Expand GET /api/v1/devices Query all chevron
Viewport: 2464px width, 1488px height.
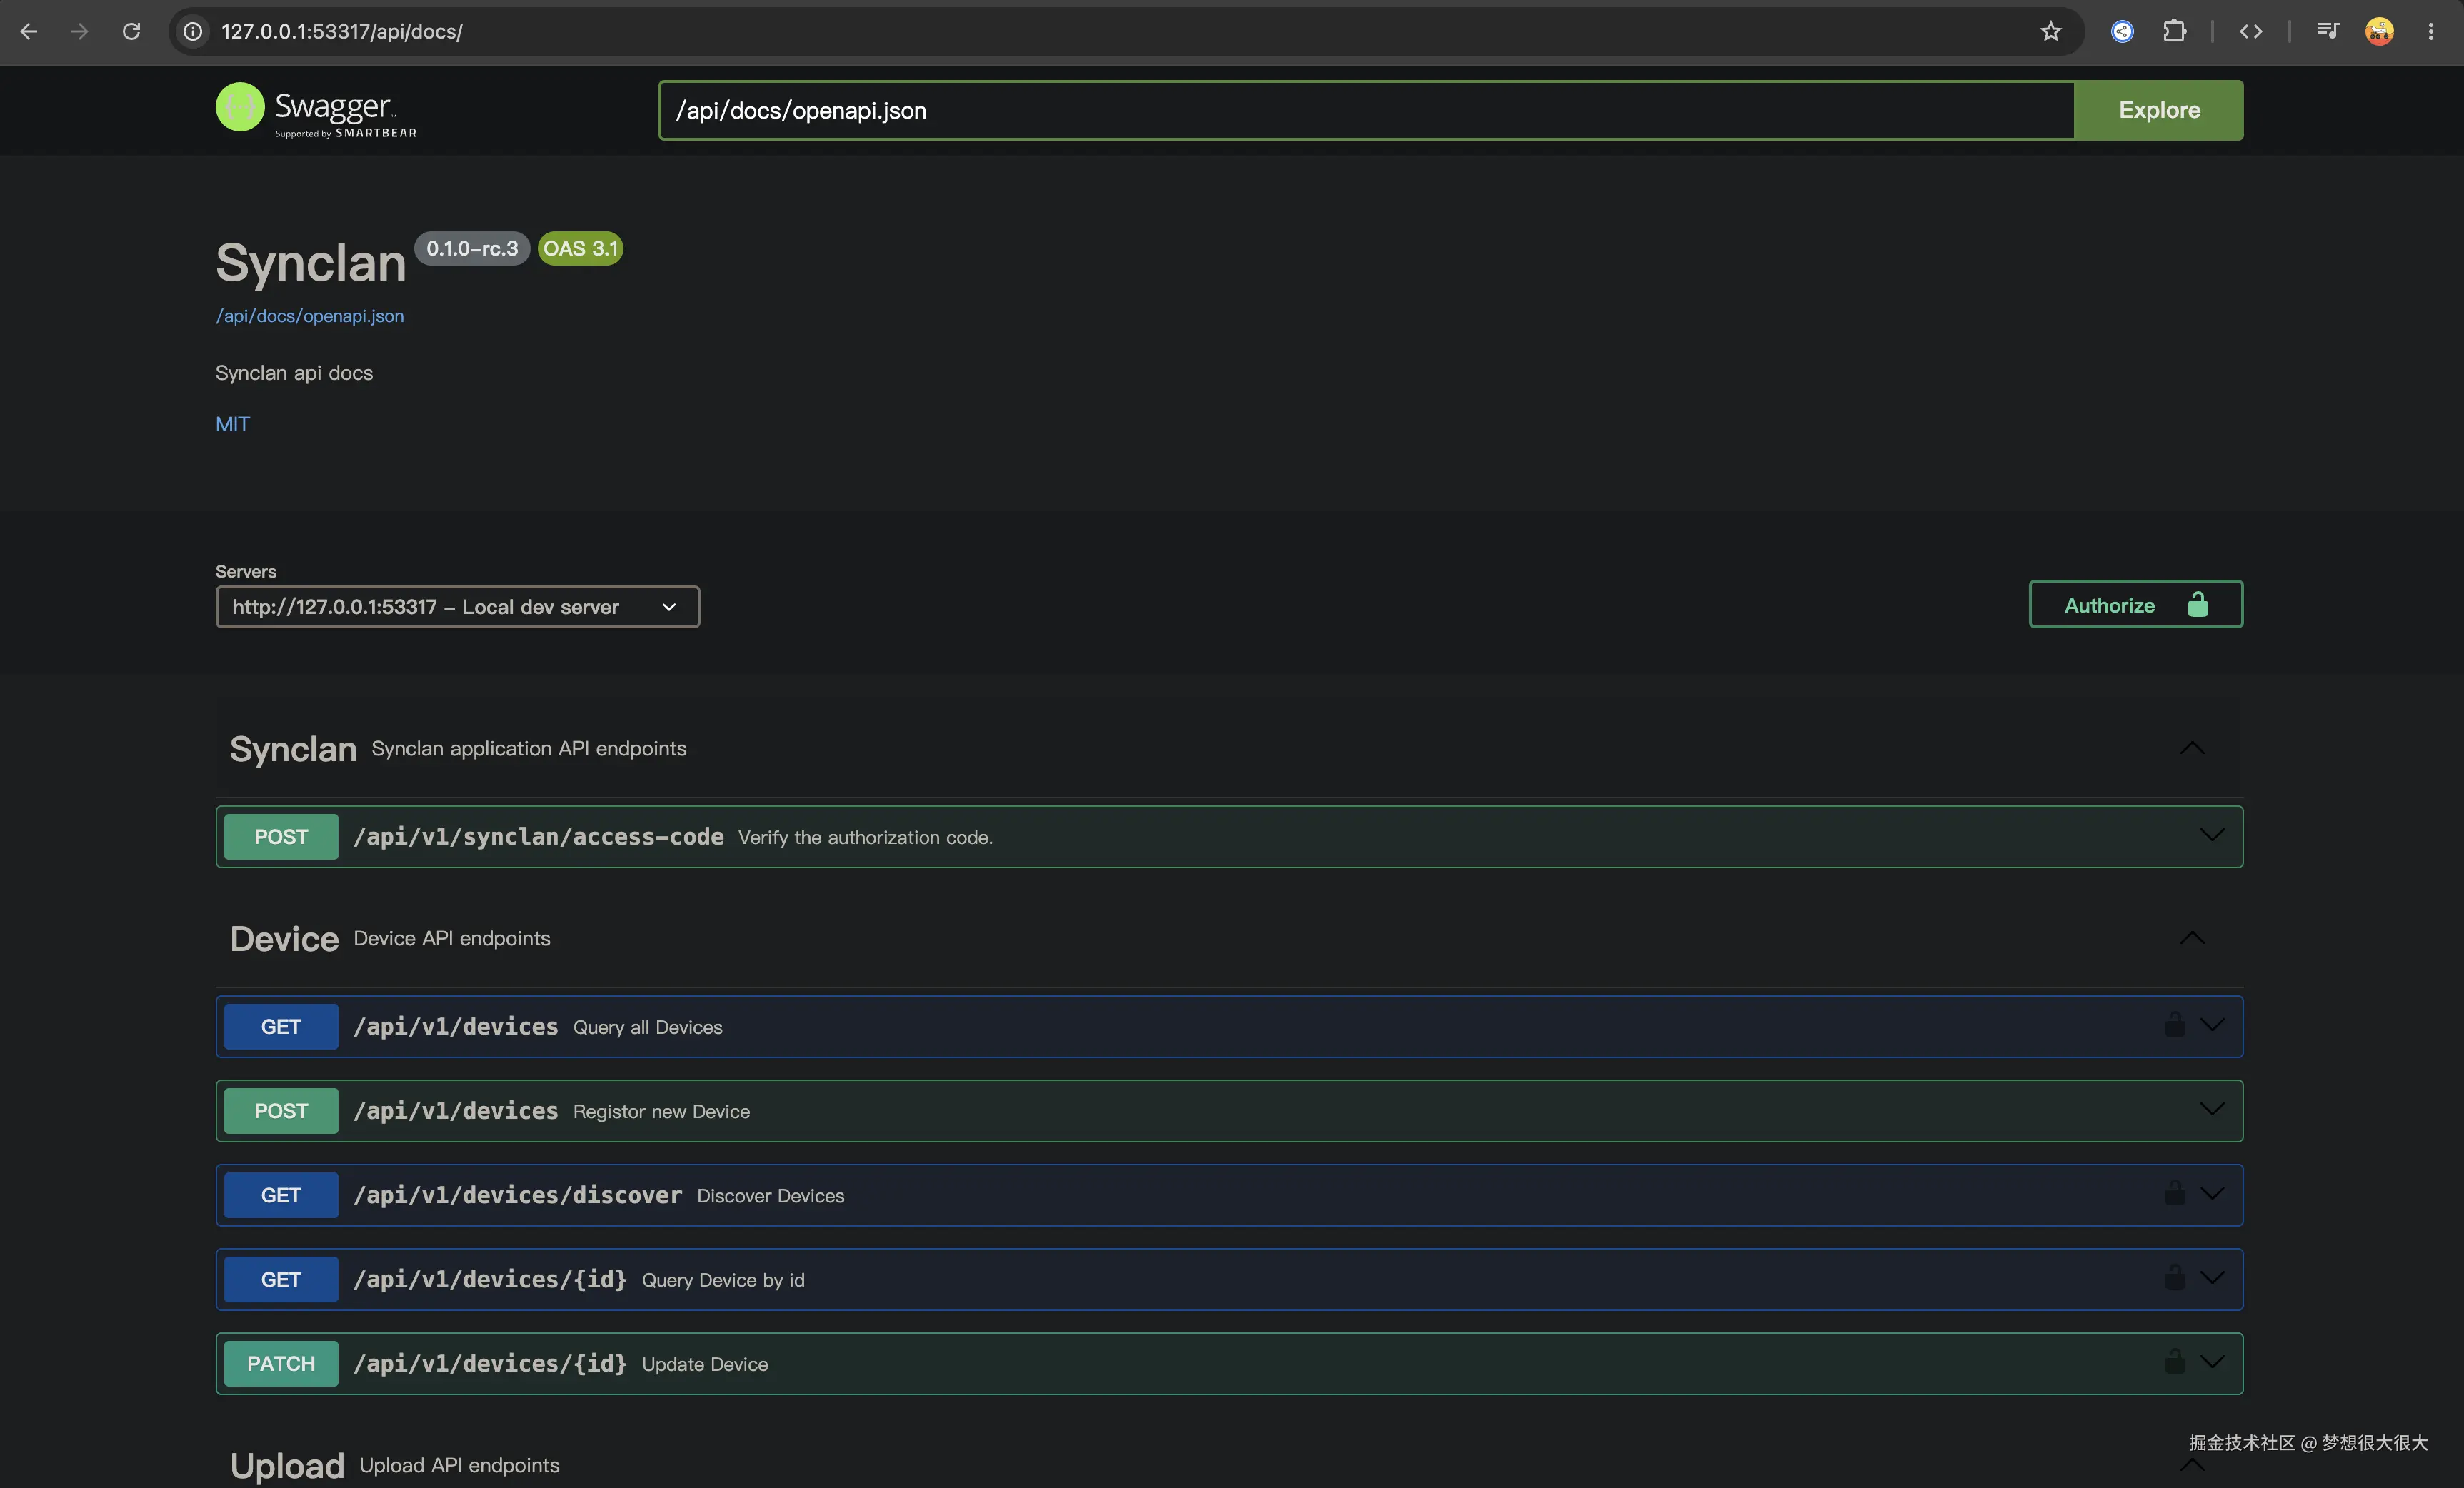(2212, 1025)
